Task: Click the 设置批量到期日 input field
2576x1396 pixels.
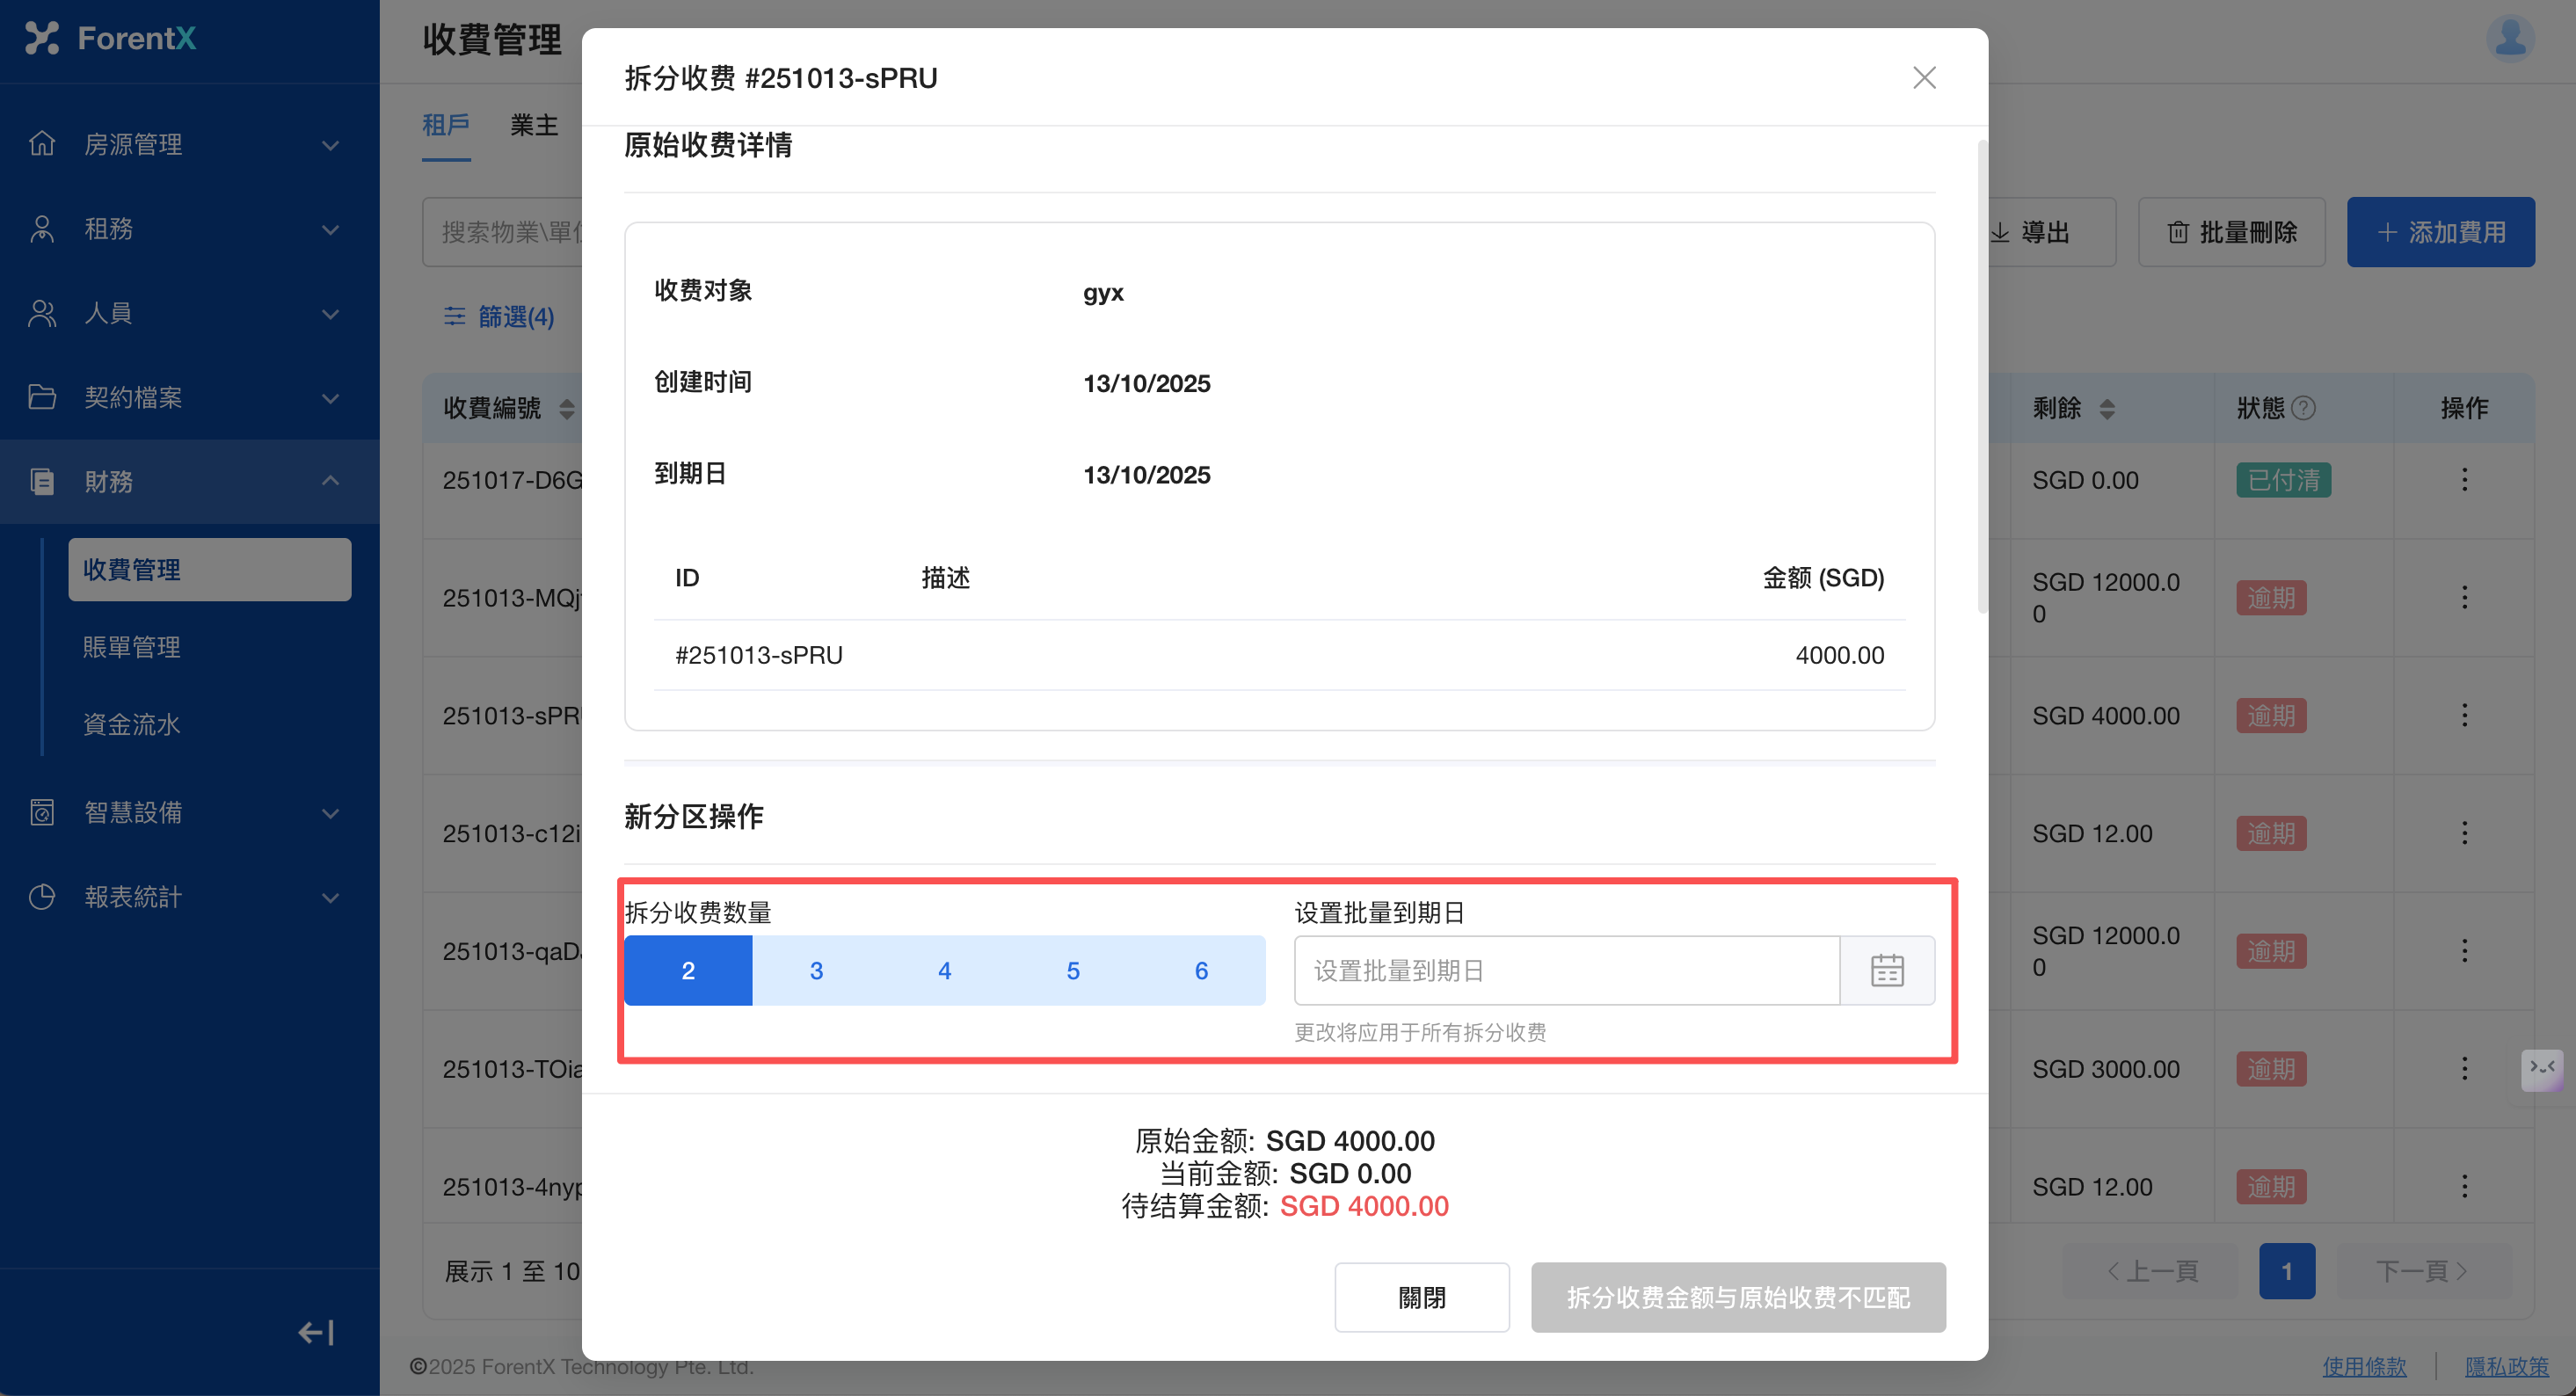Action: click(x=1565, y=970)
